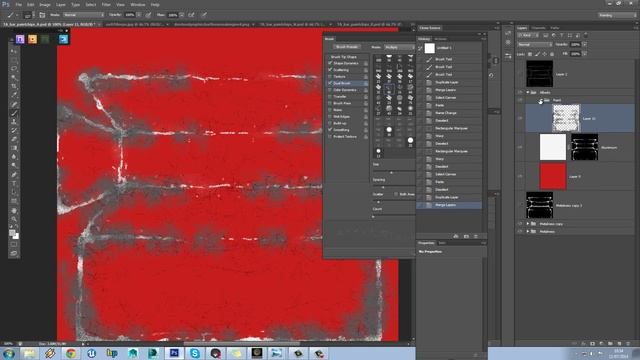Select the Crop tool
Viewport: 640px width, 360px height.
pos(14,87)
